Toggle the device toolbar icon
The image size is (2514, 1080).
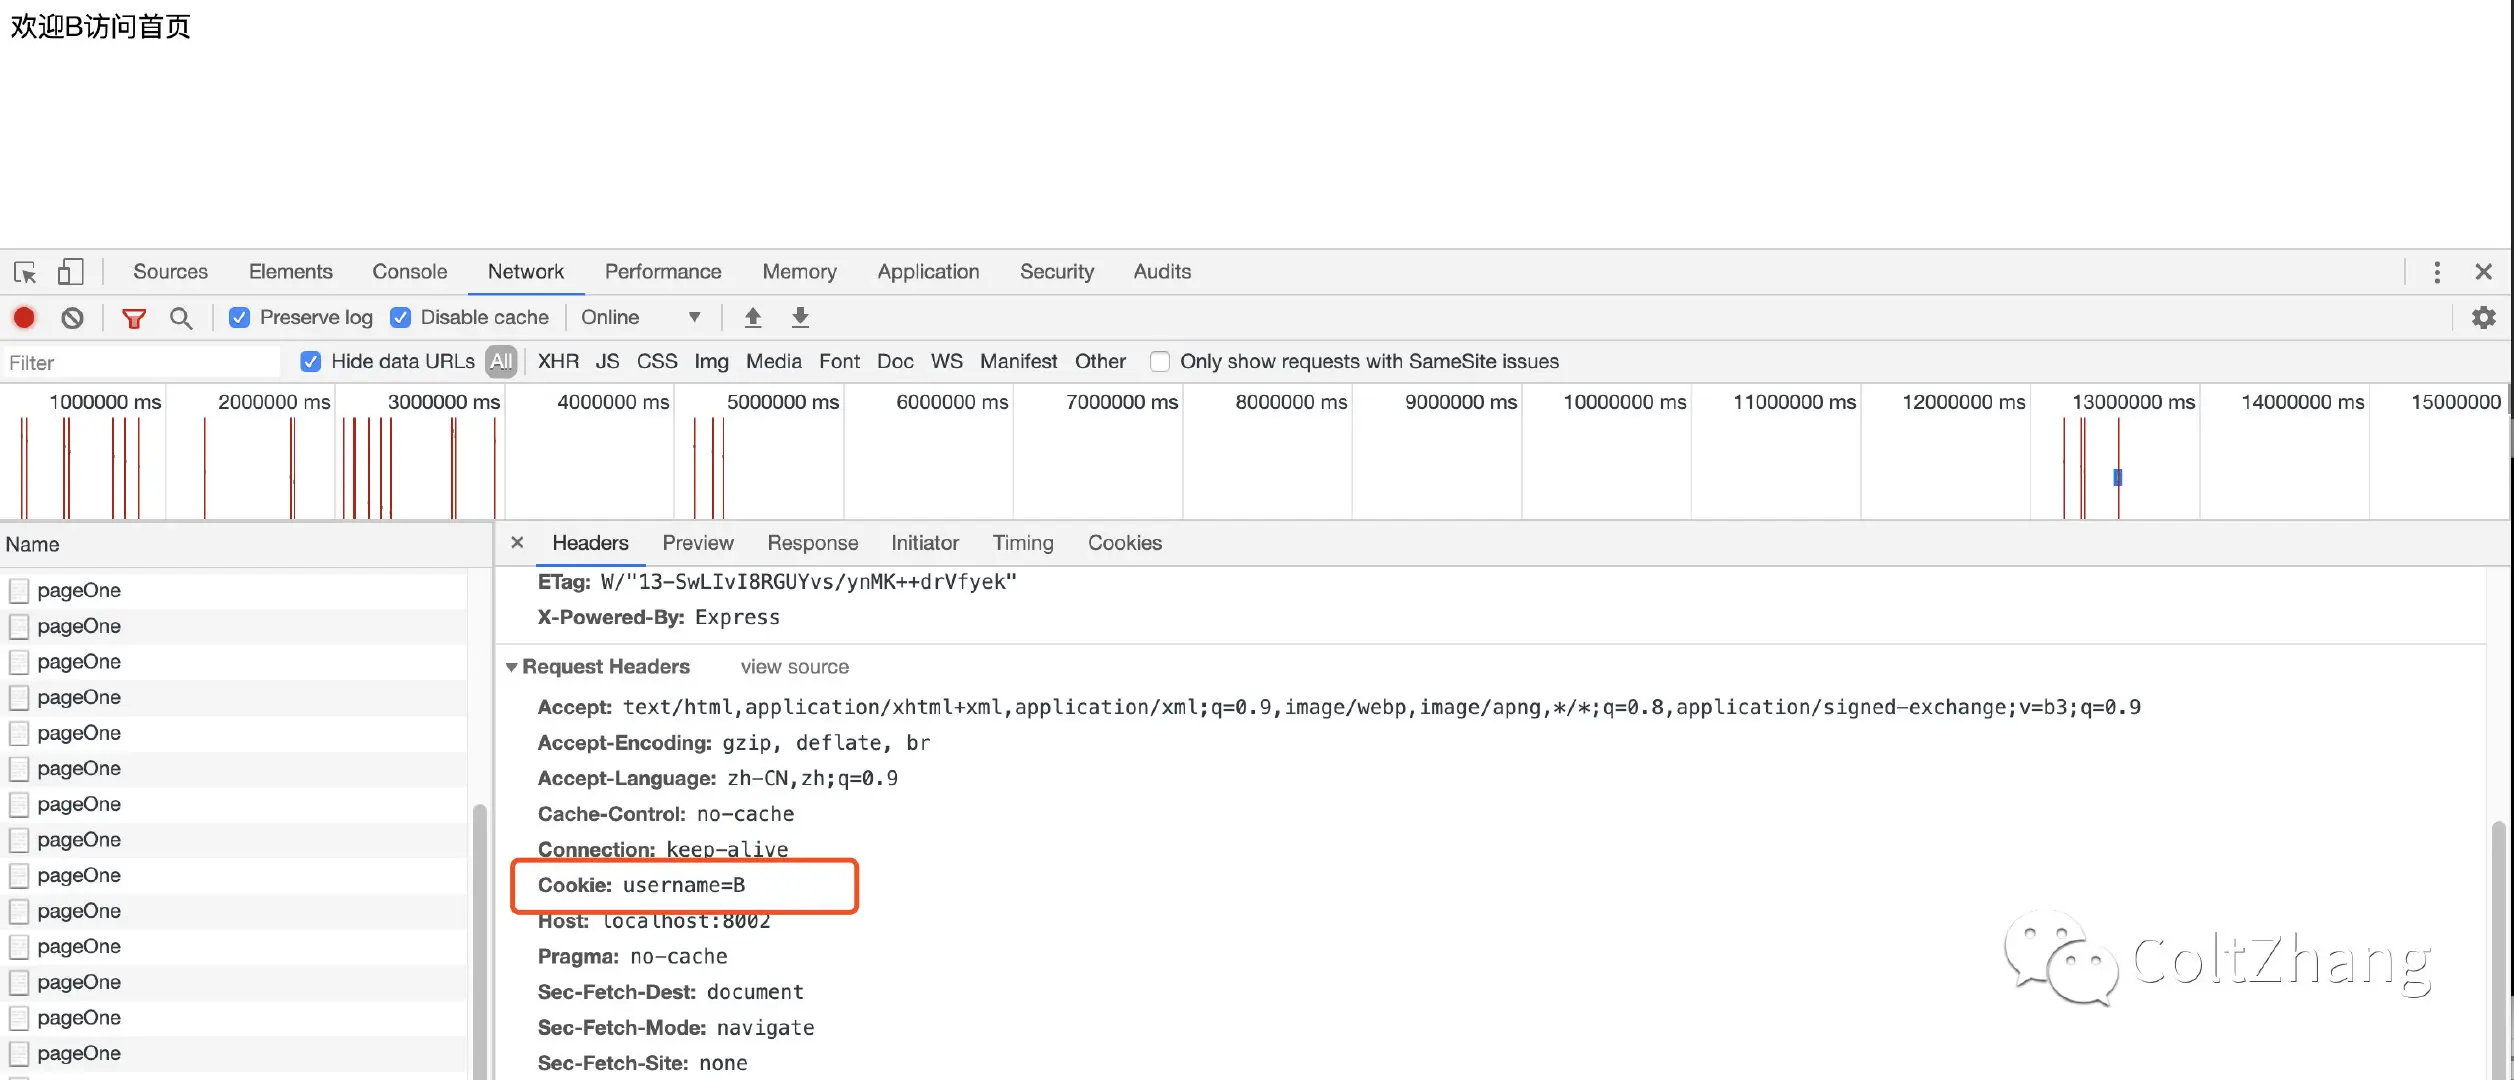point(70,272)
